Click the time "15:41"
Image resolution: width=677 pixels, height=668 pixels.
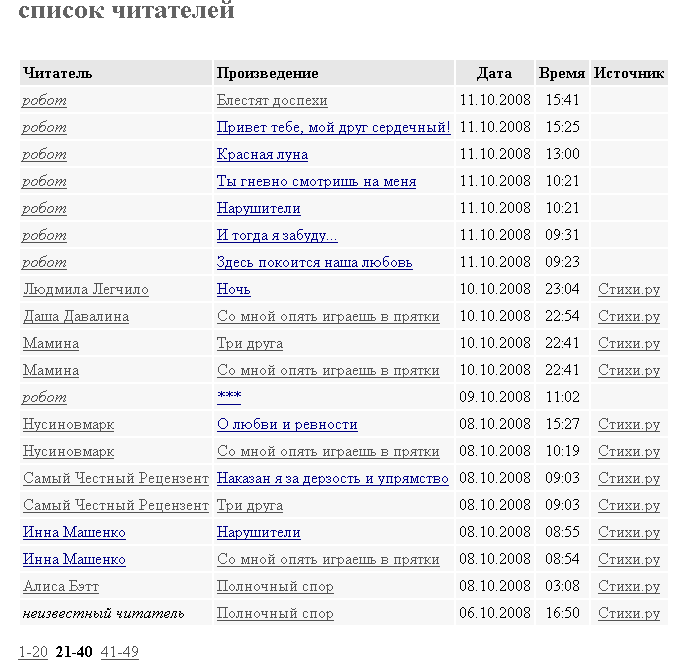[x=562, y=100]
